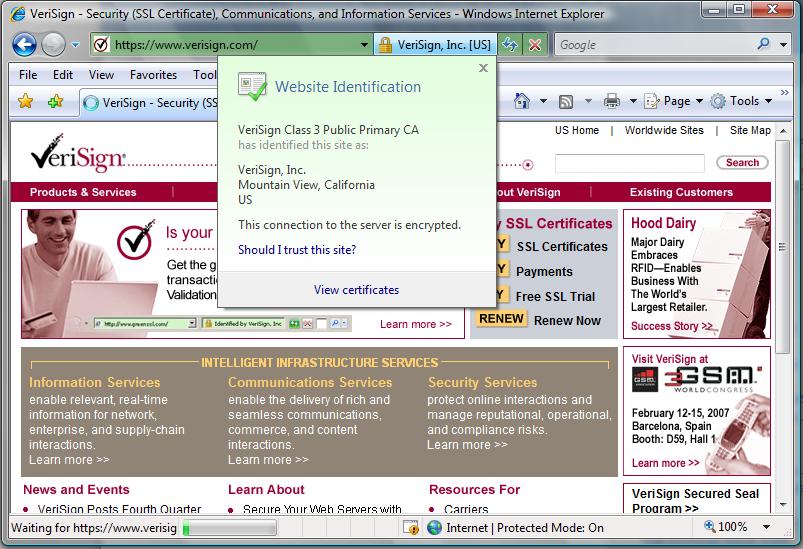Viewport: 803px width, 549px height.
Task: Expand the Home button dropdown arrow
Action: 543,101
